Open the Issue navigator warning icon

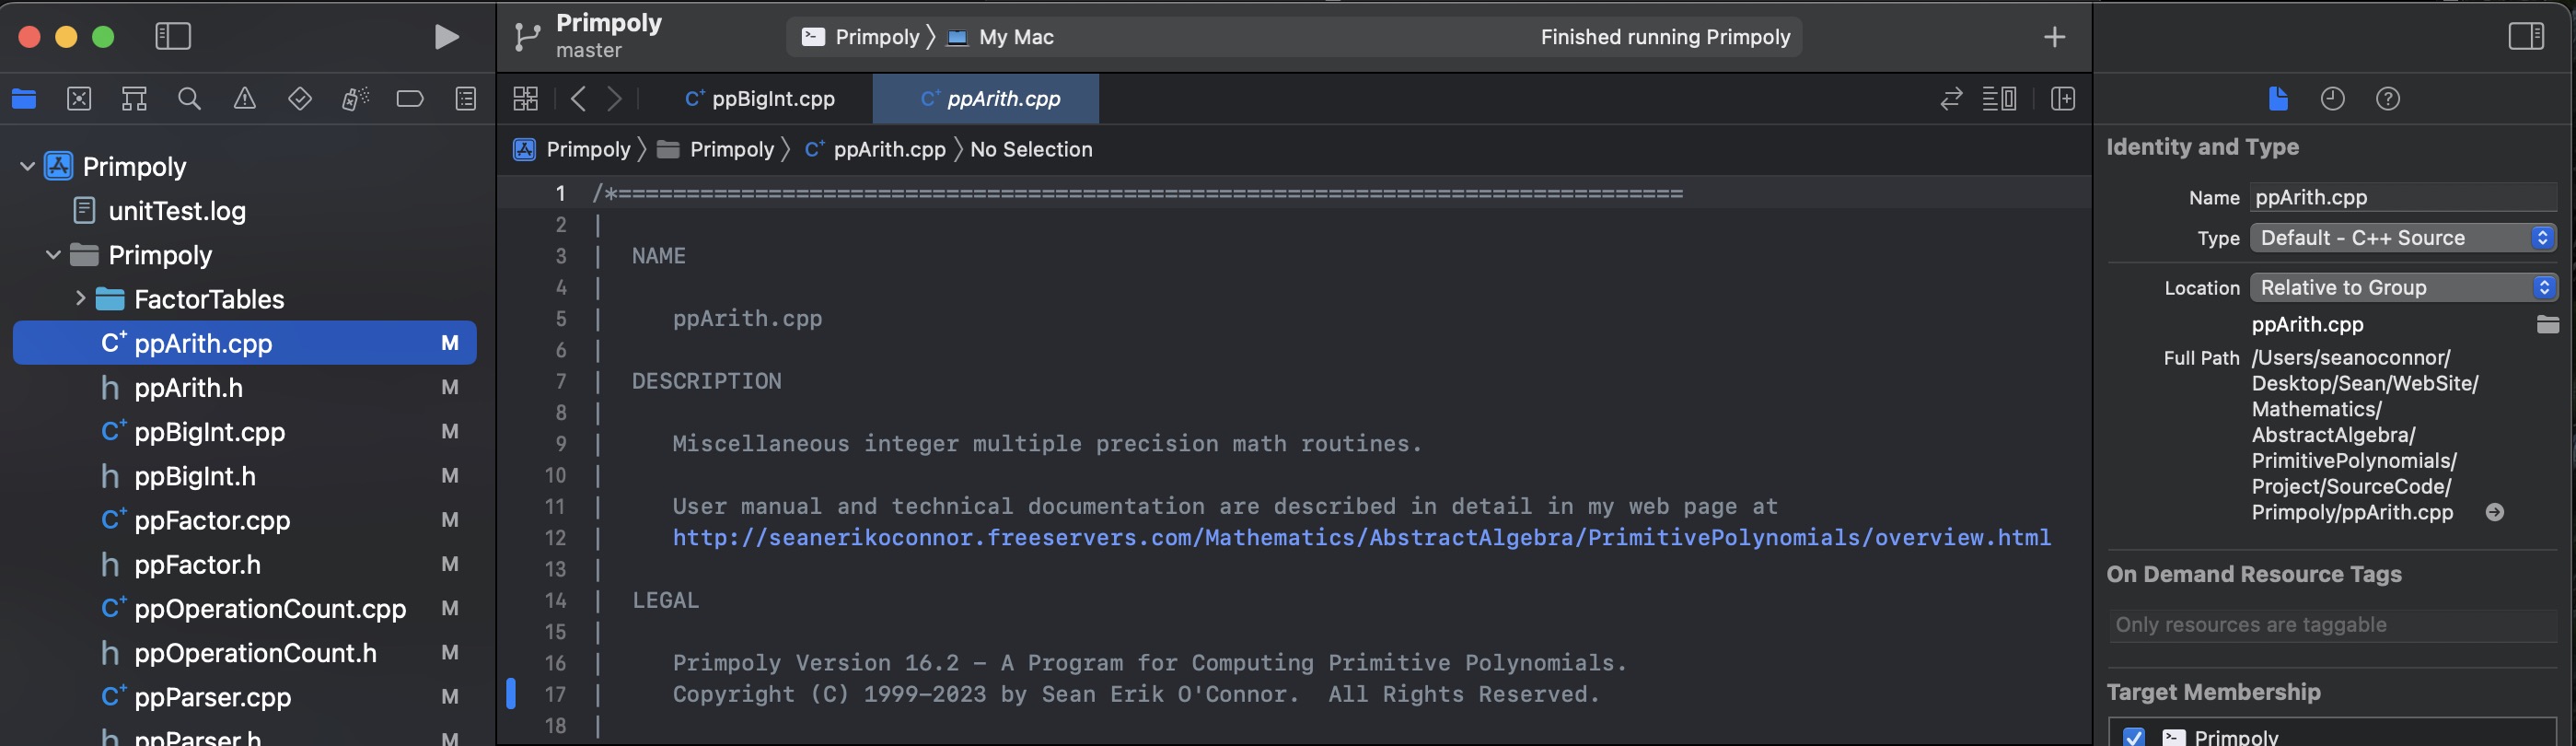coord(244,99)
